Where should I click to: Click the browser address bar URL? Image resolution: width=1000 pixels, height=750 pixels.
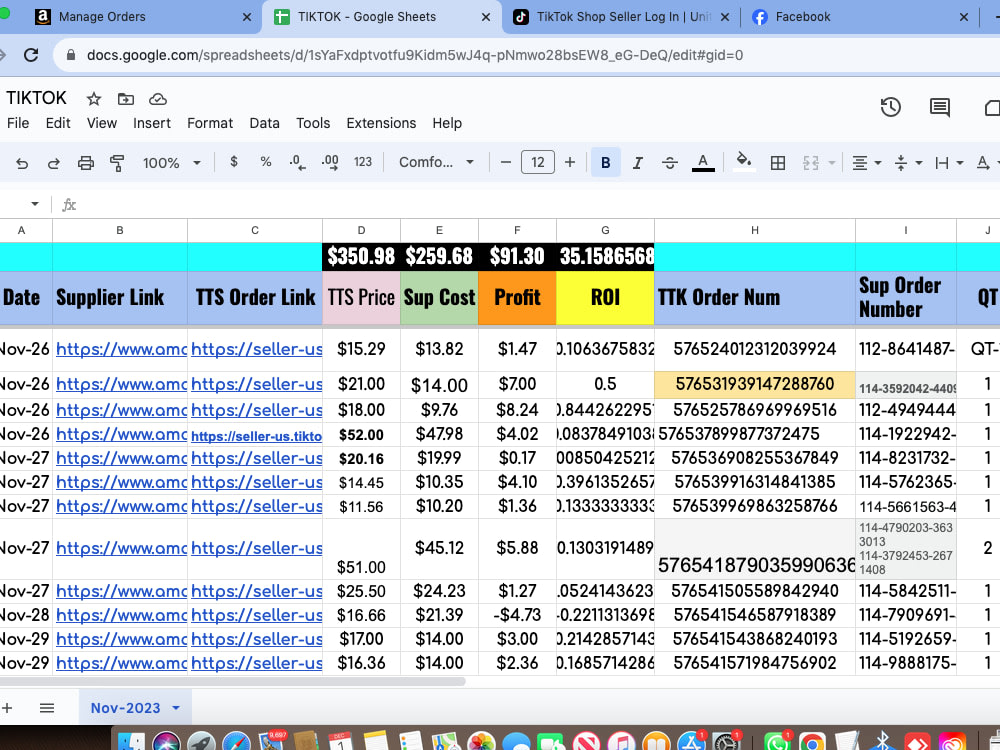click(415, 55)
